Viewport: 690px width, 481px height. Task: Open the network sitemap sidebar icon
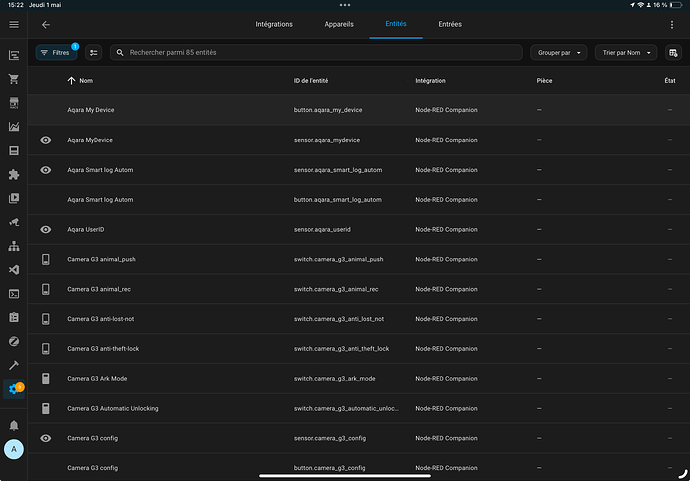[14, 246]
